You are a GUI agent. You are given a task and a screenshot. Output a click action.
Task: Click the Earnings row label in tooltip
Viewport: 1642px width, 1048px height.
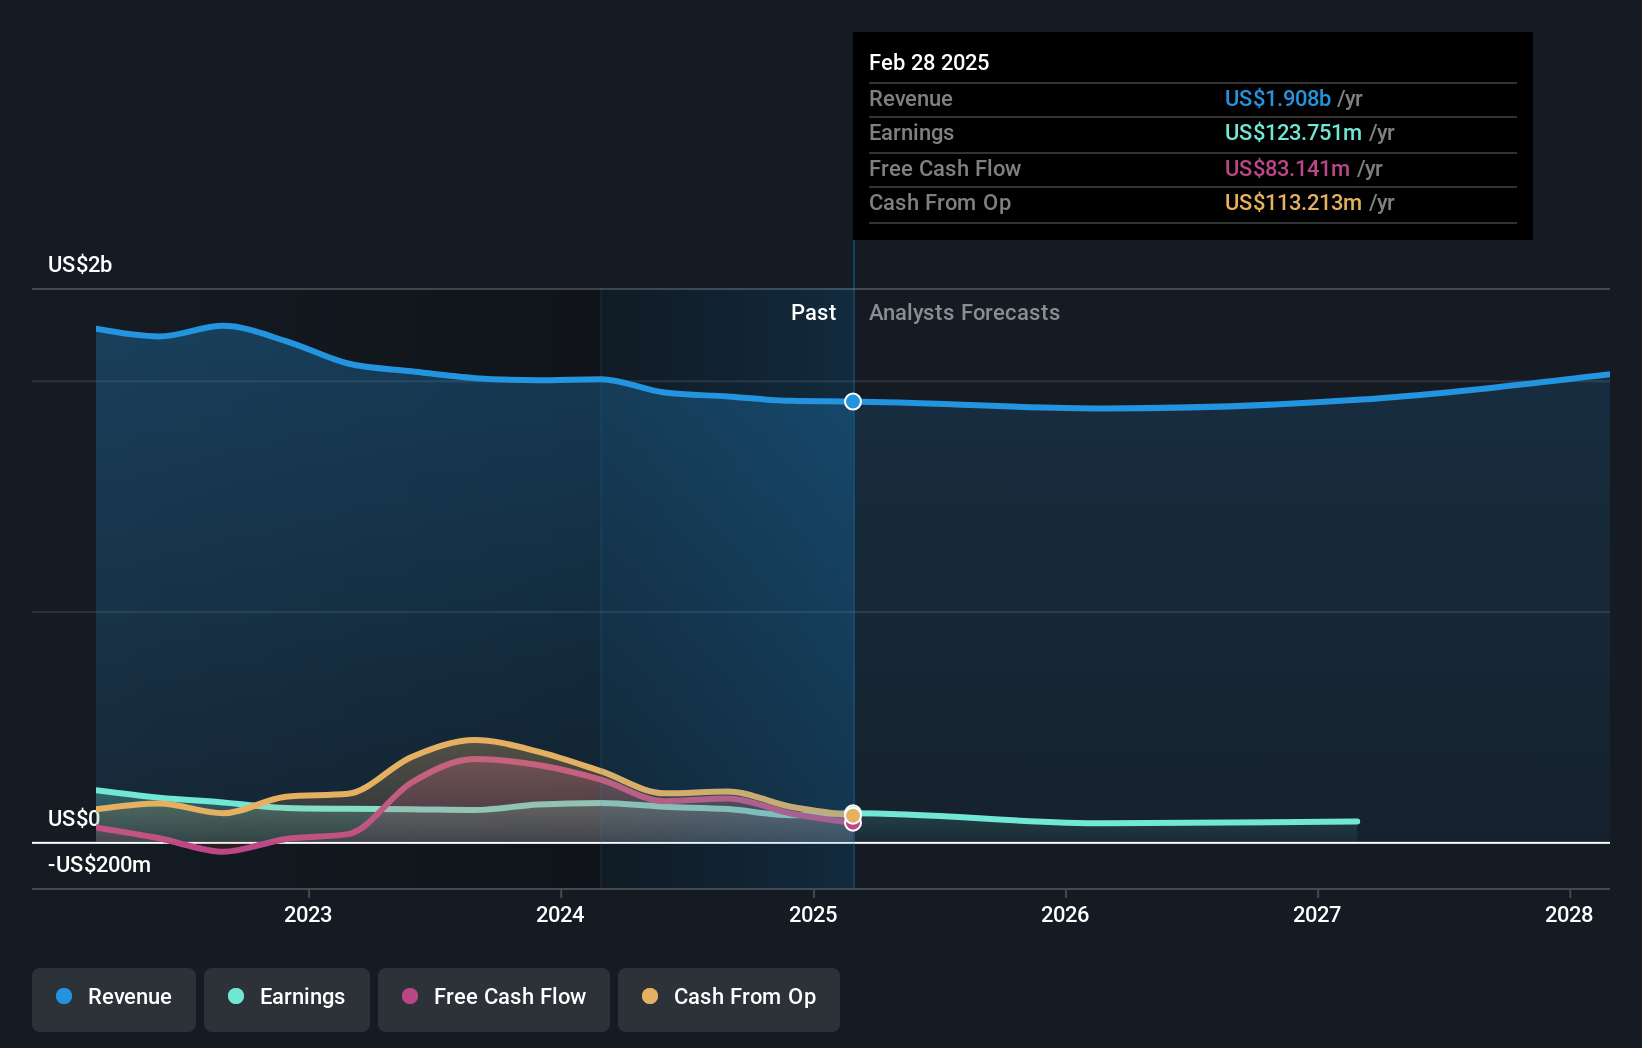click(x=912, y=132)
